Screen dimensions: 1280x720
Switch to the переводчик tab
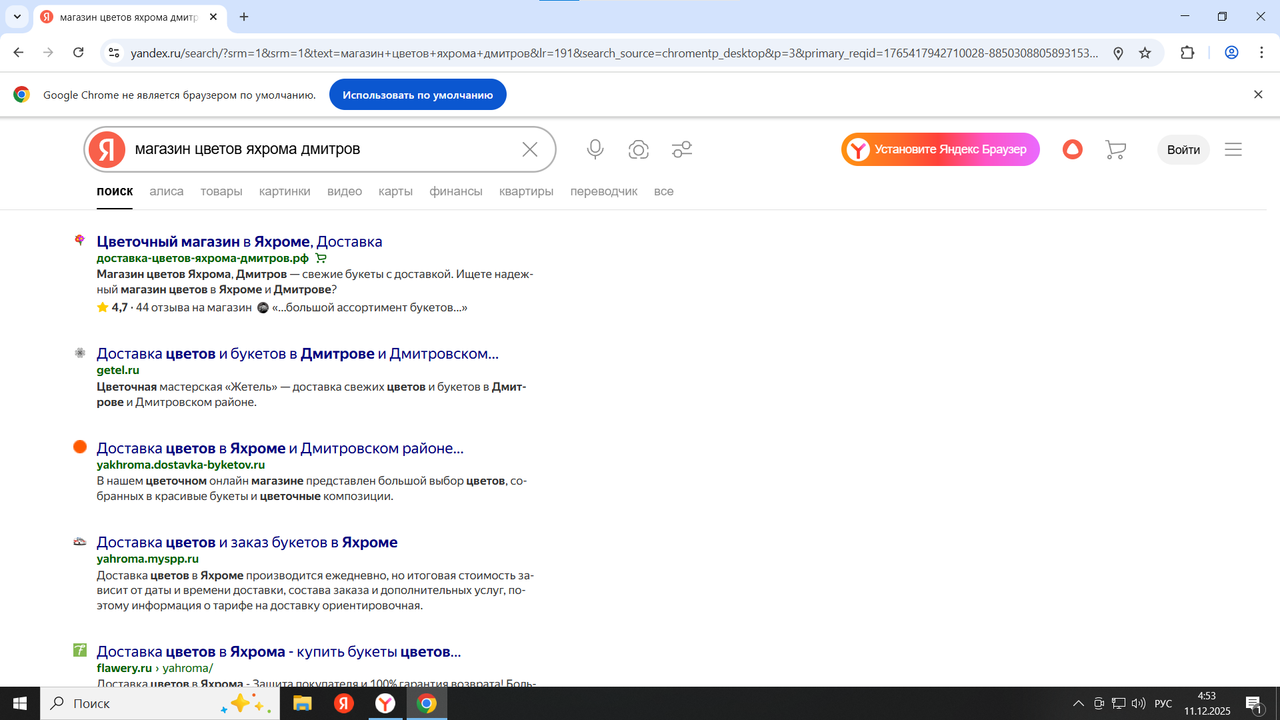604,191
